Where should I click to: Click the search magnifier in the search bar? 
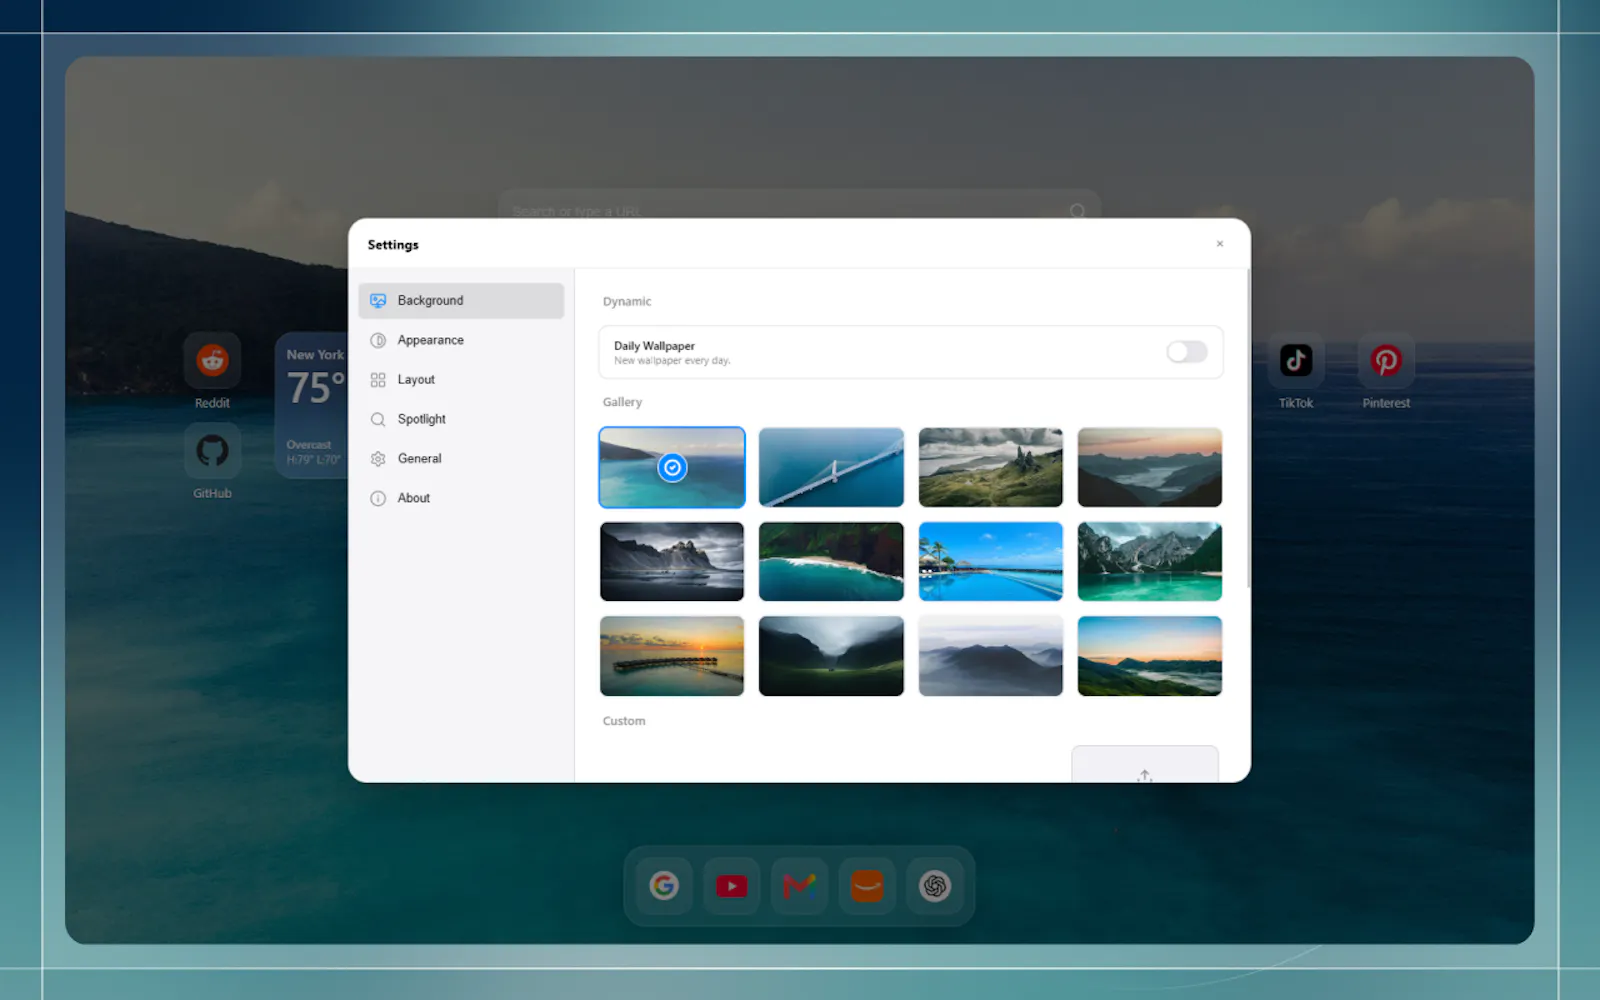(x=1077, y=211)
